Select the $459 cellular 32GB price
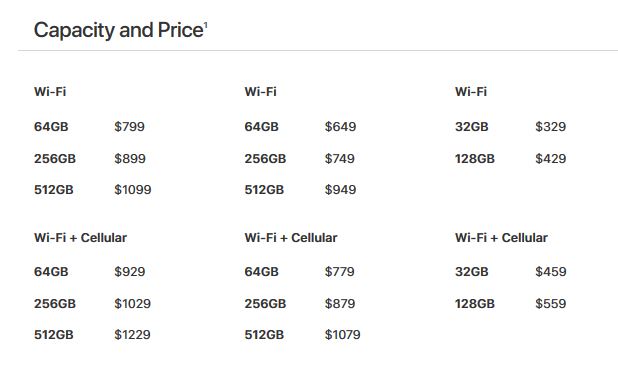The height and width of the screenshot is (377, 618). click(x=551, y=272)
